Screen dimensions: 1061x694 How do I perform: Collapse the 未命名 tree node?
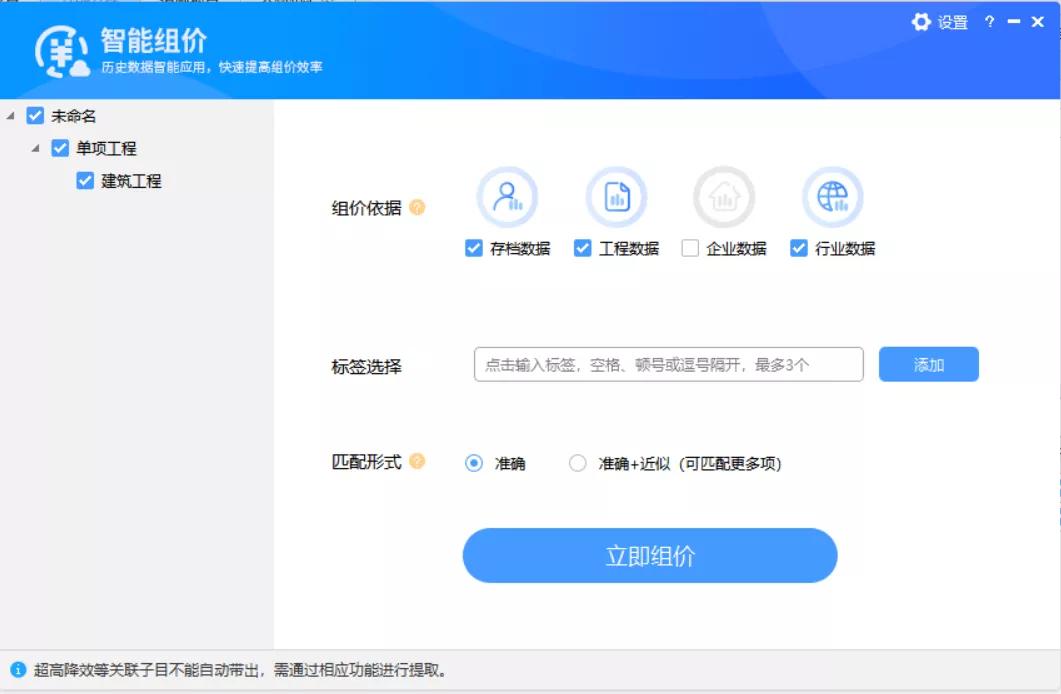coord(10,117)
